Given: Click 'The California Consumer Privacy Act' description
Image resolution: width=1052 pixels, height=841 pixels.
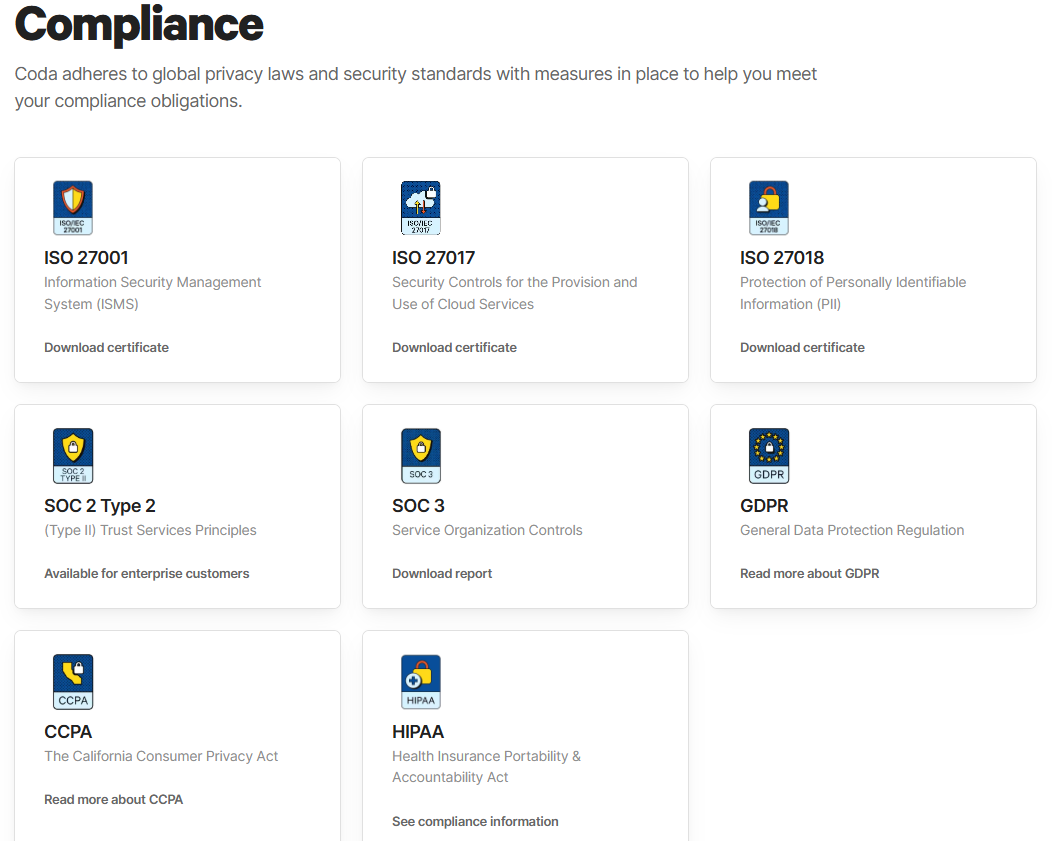Looking at the screenshot, I should [x=161, y=756].
